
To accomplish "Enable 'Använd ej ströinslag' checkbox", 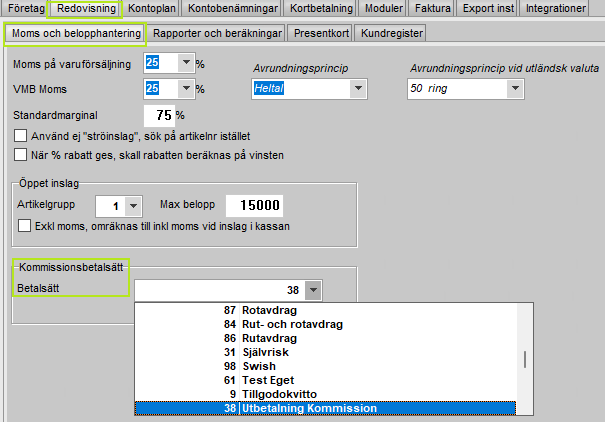I will click(21, 135).
